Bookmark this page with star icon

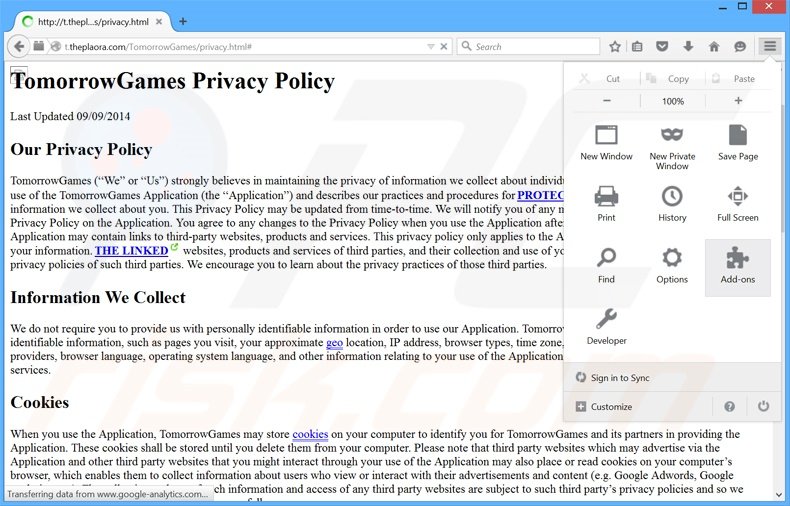point(615,46)
